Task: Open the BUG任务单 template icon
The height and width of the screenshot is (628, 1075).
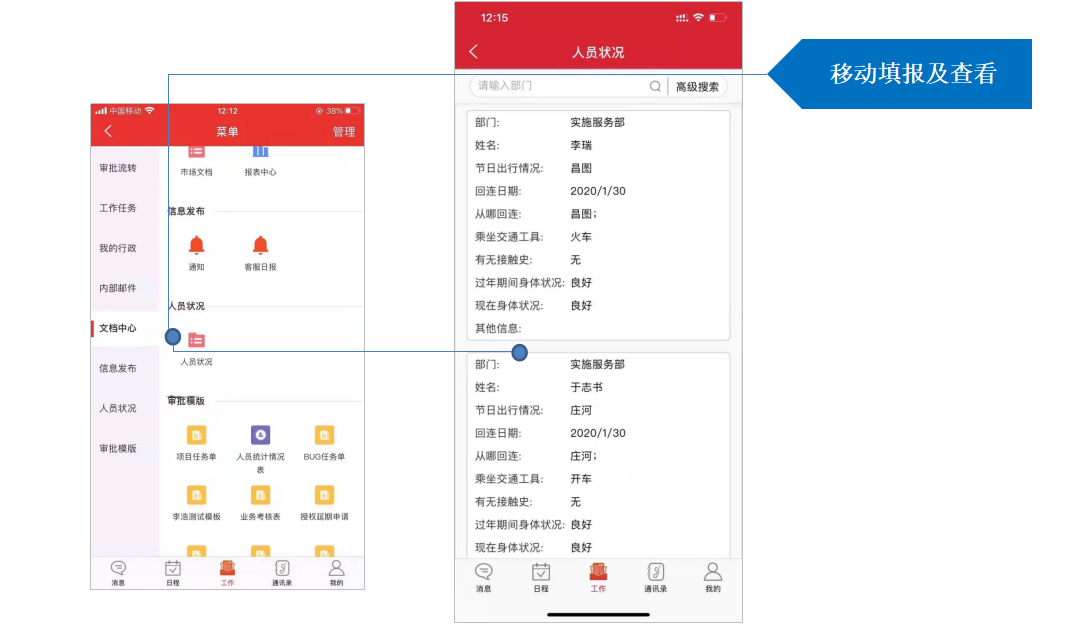Action: [324, 435]
